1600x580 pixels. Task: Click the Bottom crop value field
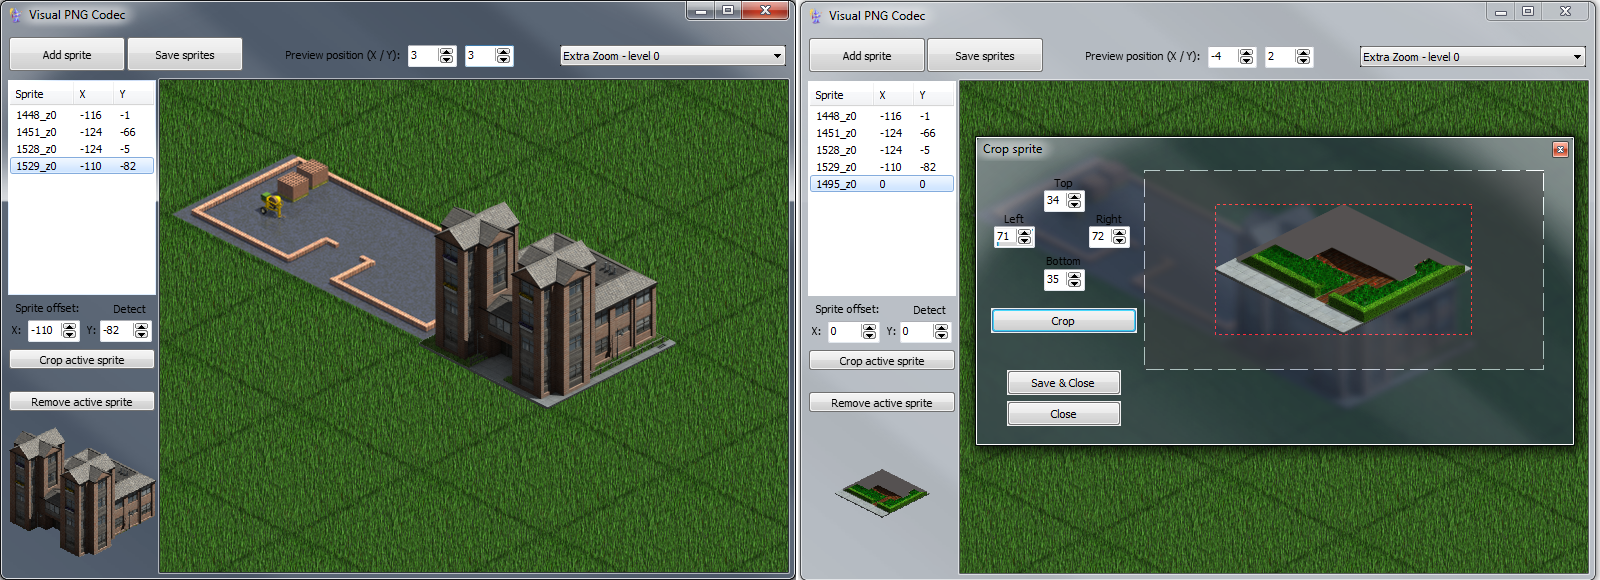1055,280
